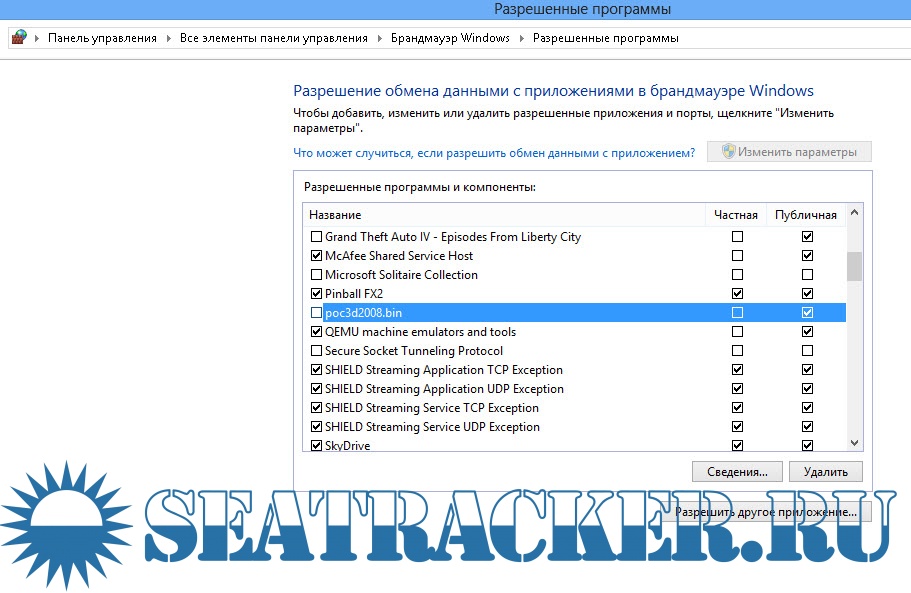The width and height of the screenshot is (911, 593).
Task: Open link about risks of allowing apps
Action: coord(494,153)
